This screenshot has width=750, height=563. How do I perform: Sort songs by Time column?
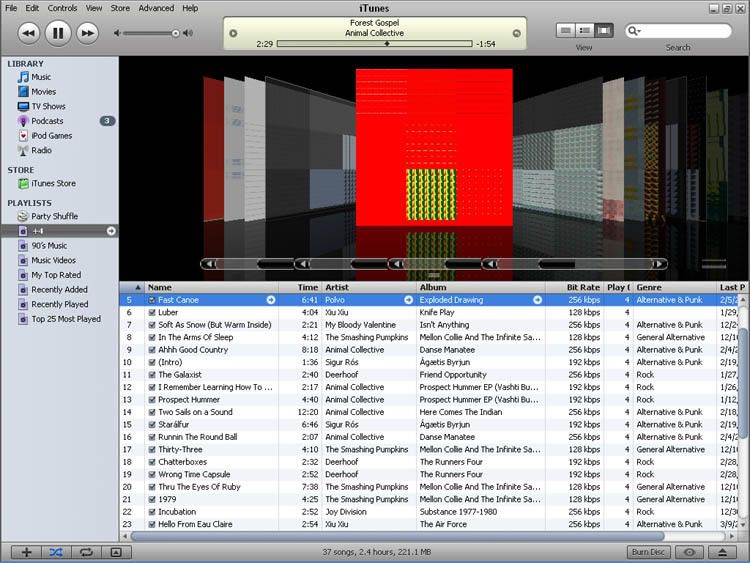point(300,287)
